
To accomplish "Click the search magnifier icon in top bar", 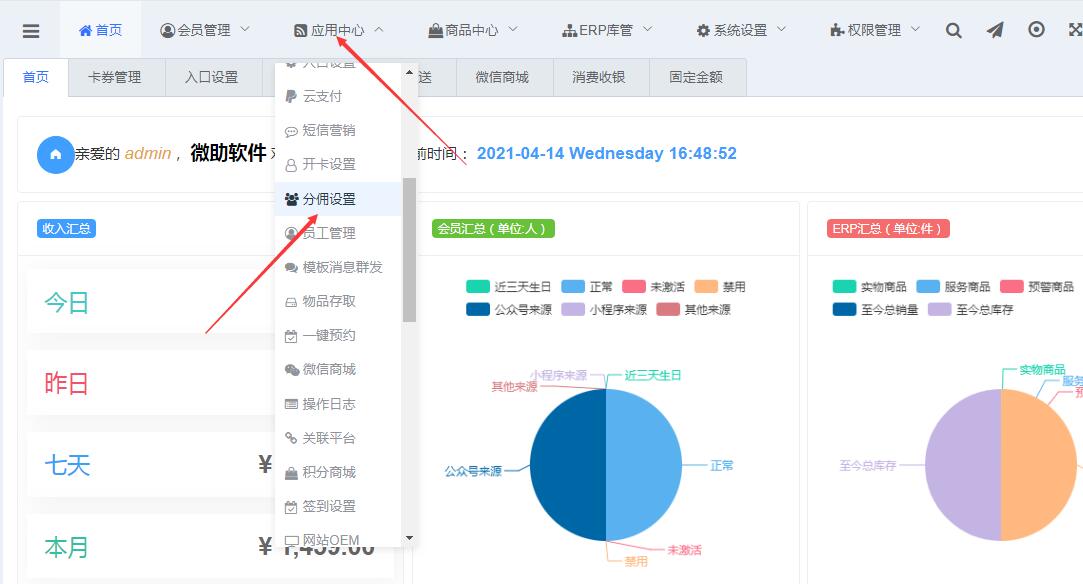I will coord(953,30).
